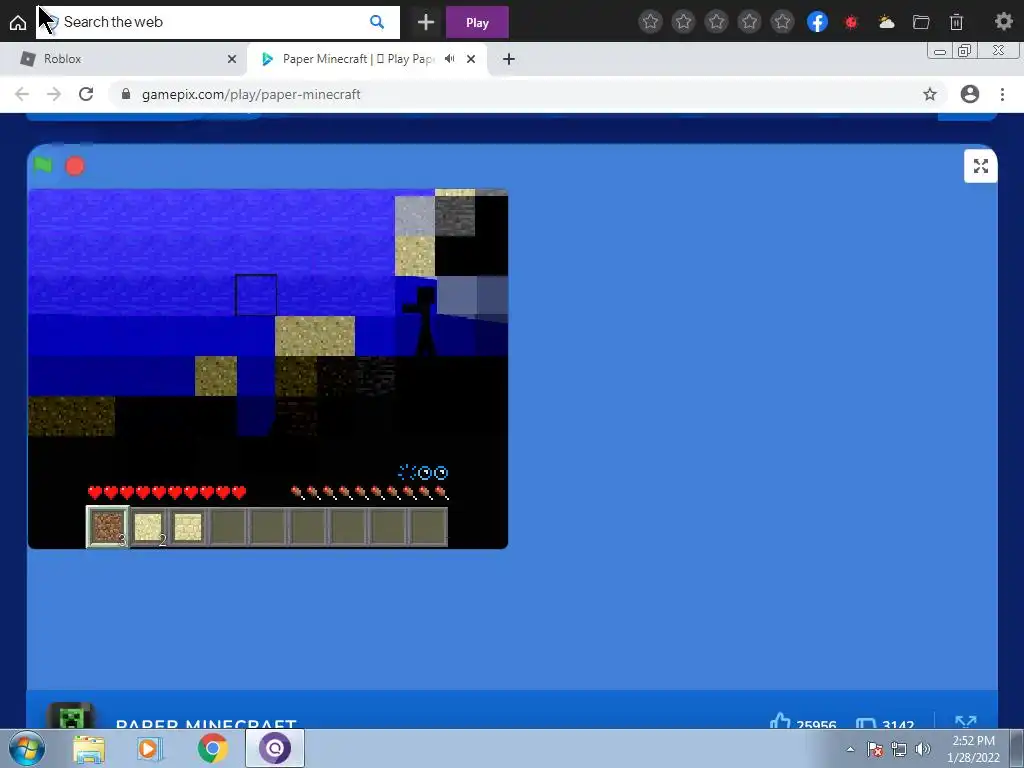Open the Windows Start menu
This screenshot has width=1024, height=768.
[27, 748]
